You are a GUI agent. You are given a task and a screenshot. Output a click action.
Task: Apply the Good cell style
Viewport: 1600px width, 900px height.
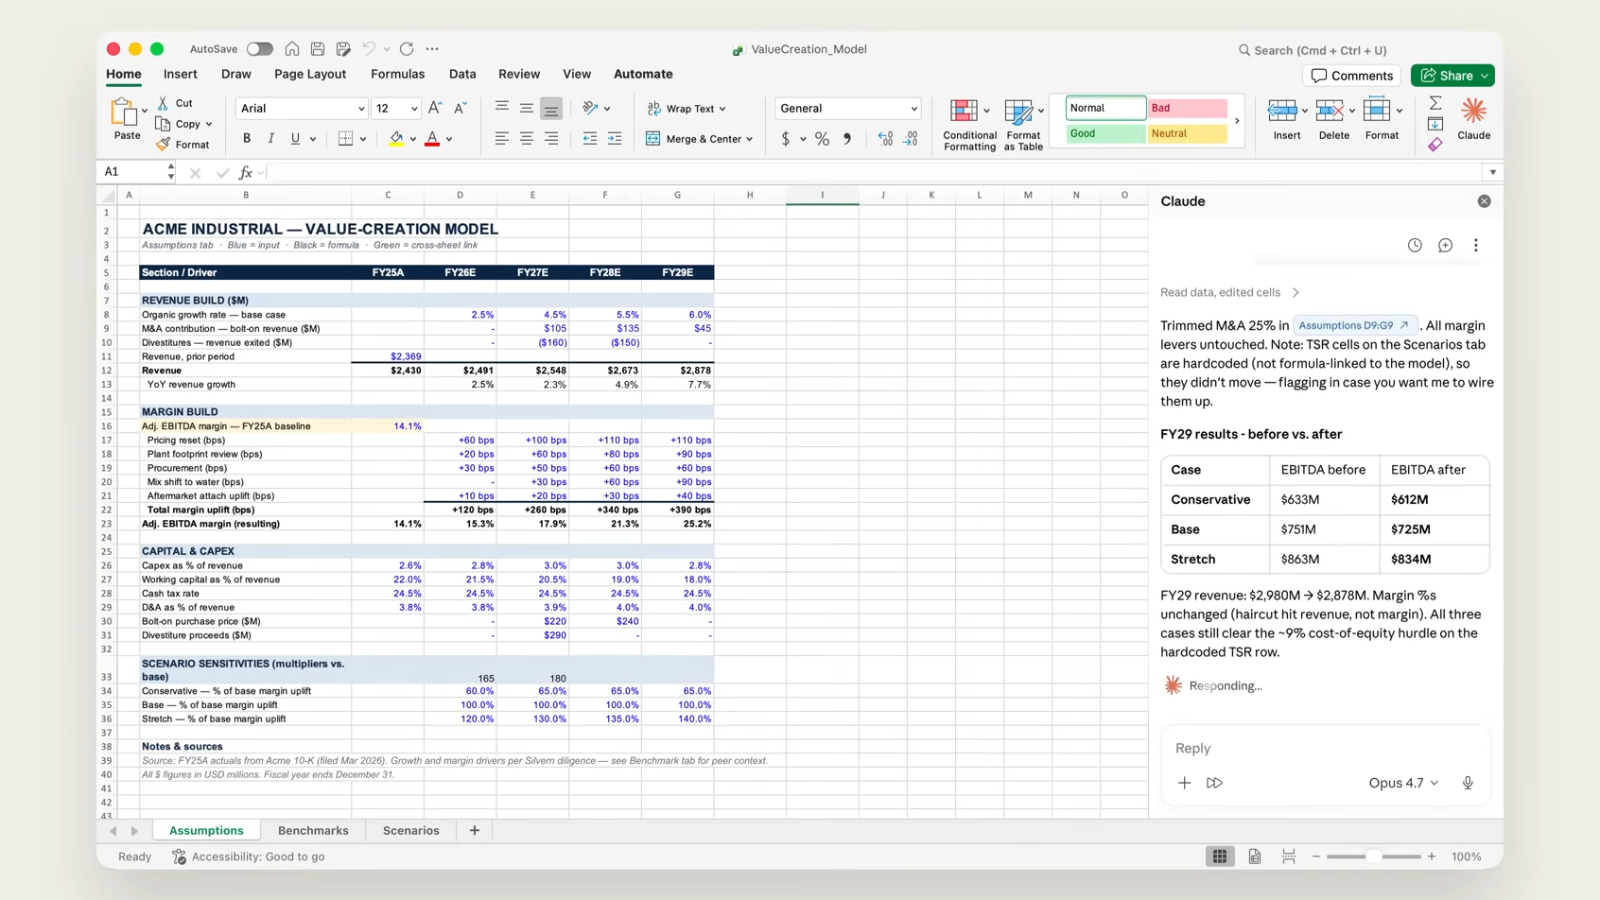click(1105, 134)
